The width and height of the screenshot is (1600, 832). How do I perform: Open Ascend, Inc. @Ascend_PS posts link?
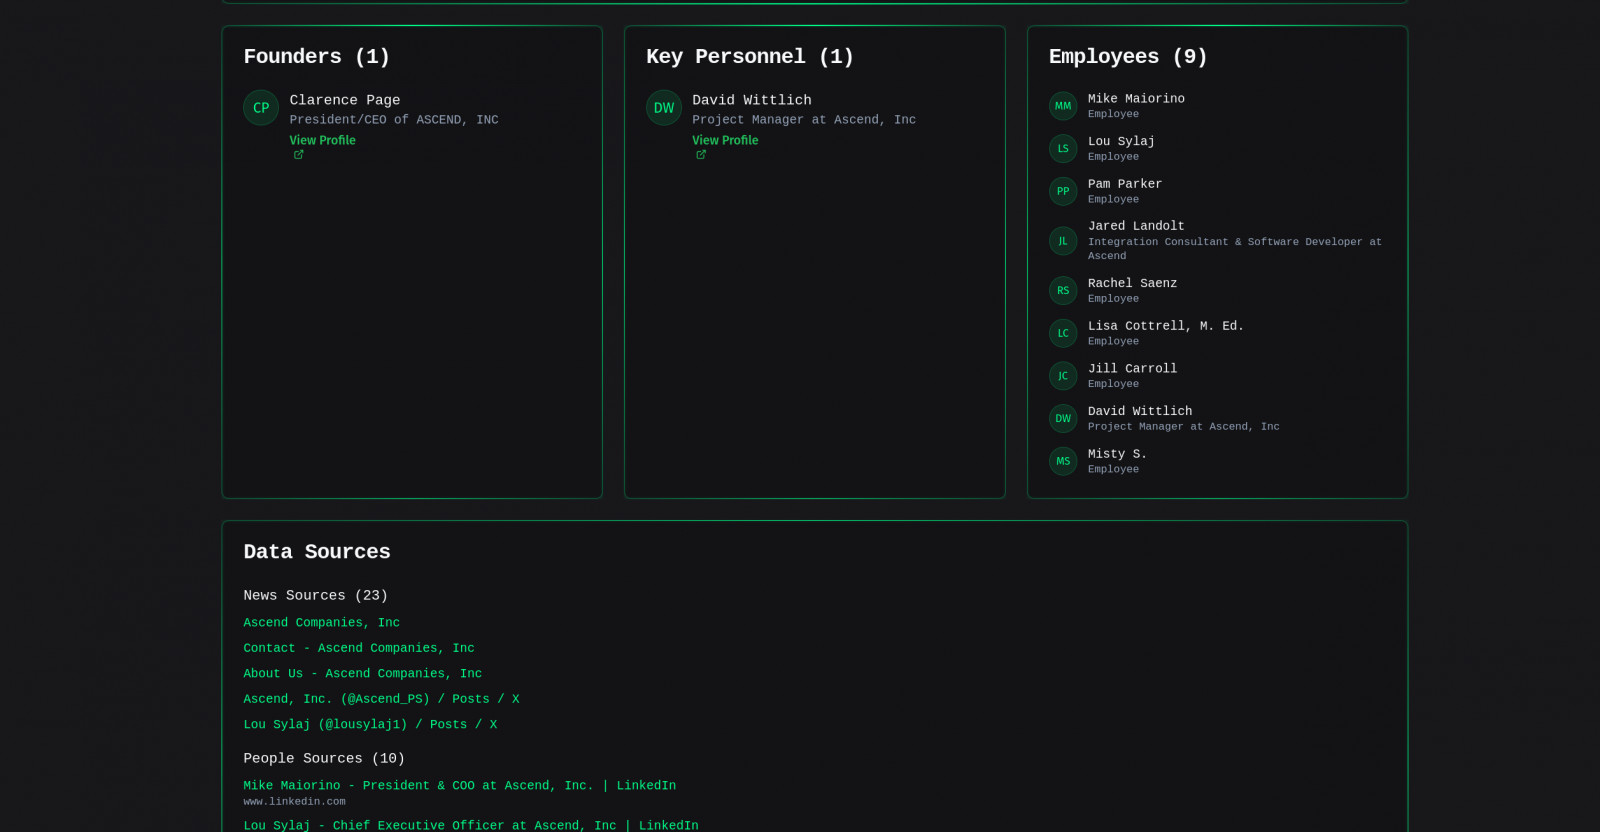[381, 699]
